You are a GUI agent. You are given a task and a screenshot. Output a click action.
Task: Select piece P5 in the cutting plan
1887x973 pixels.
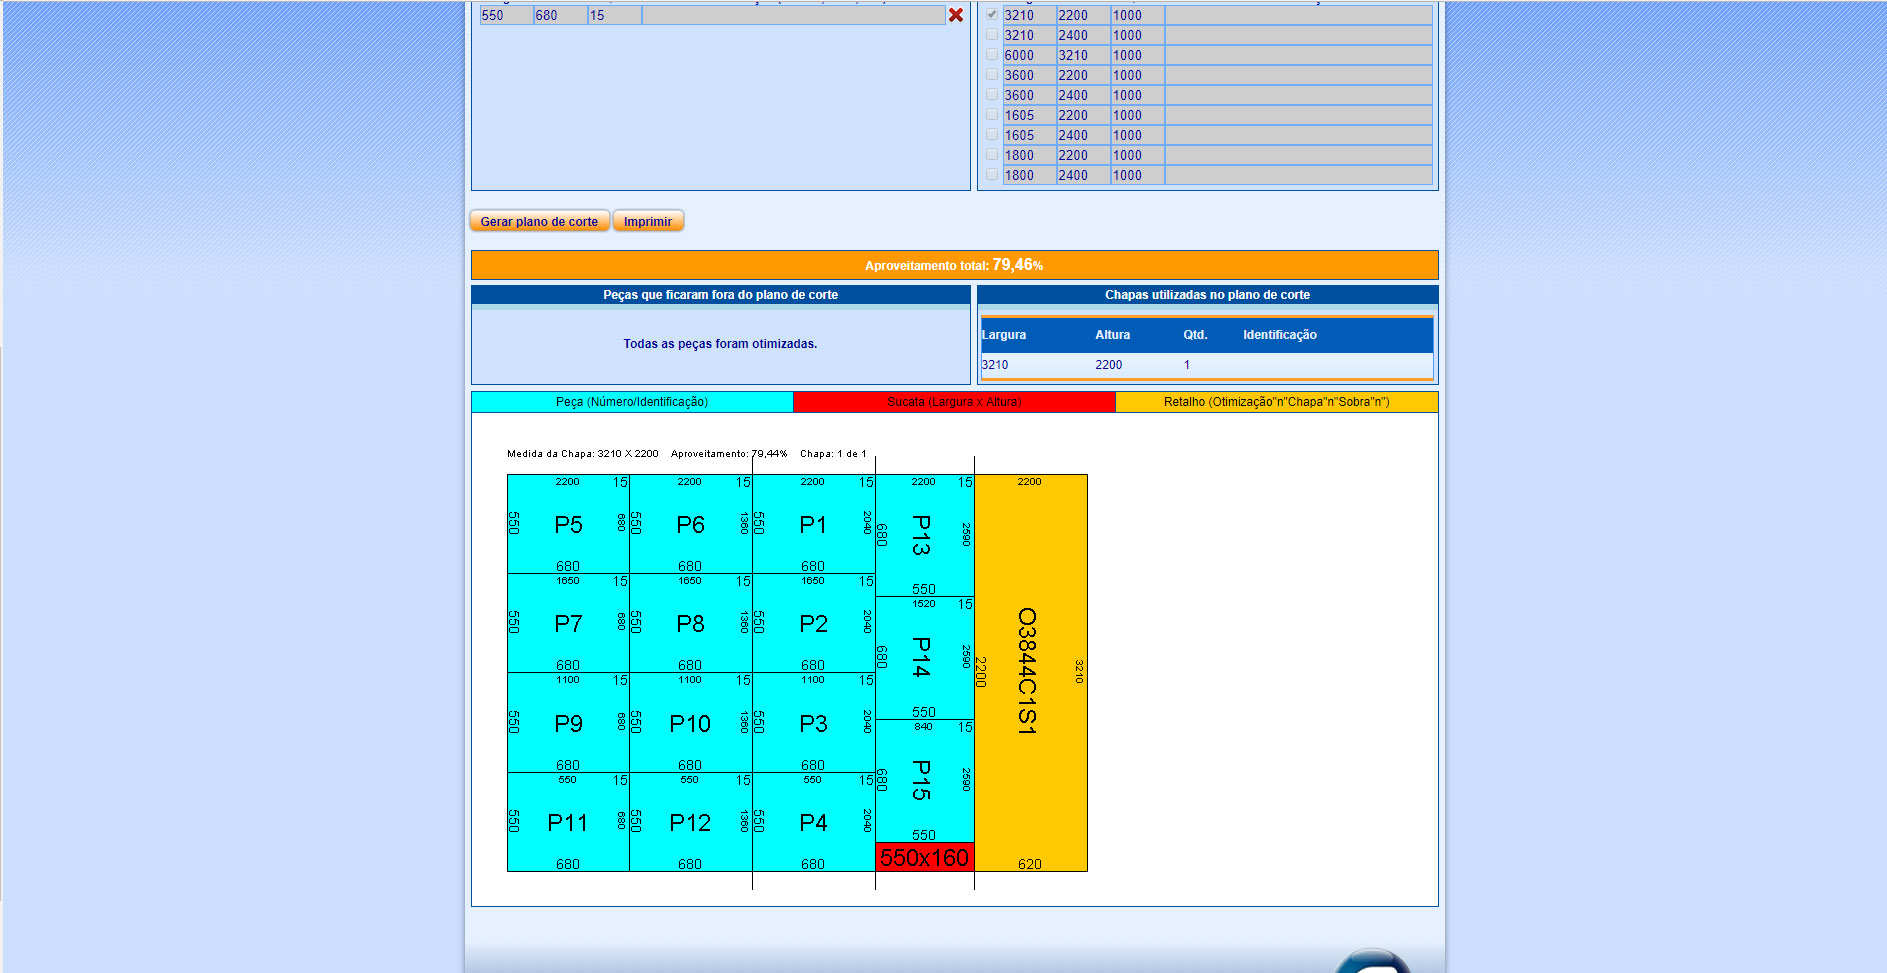(568, 524)
